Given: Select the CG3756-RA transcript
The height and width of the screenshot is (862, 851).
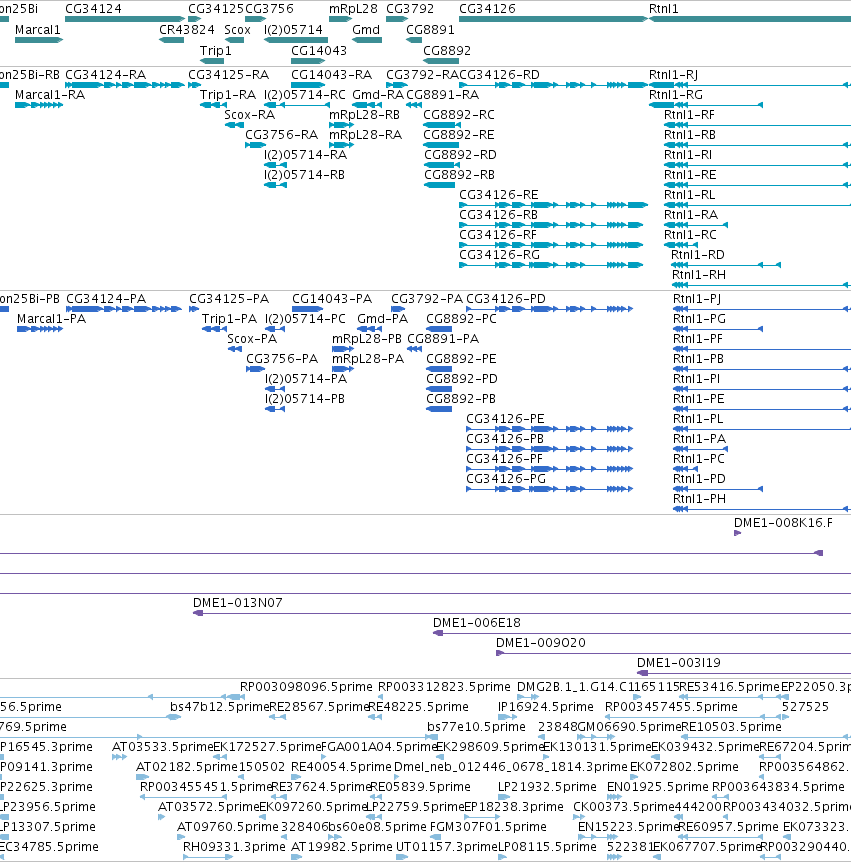Looking at the screenshot, I should pyautogui.click(x=256, y=145).
